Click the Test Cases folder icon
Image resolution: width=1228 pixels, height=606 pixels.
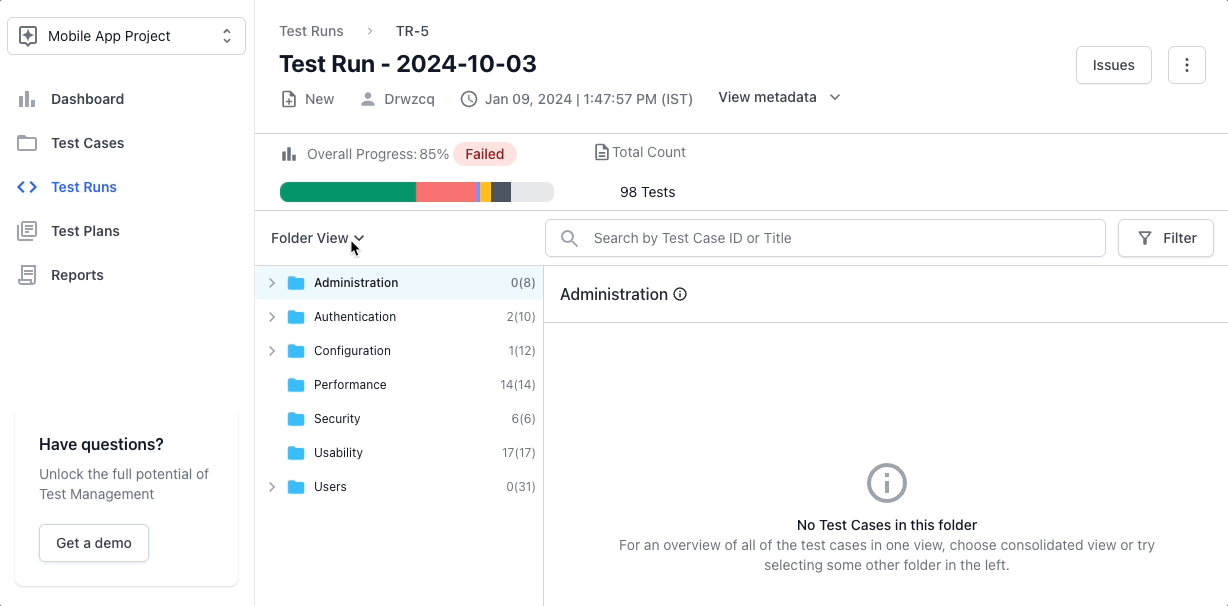pyautogui.click(x=27, y=143)
